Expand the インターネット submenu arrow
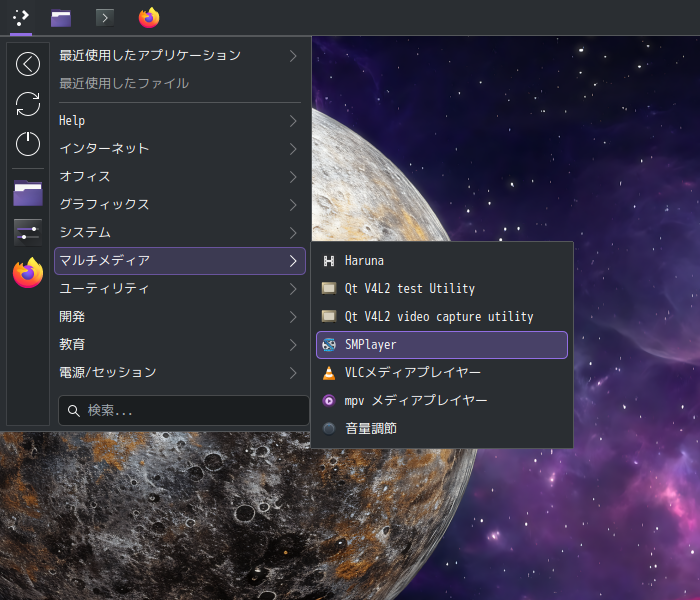 (x=293, y=149)
